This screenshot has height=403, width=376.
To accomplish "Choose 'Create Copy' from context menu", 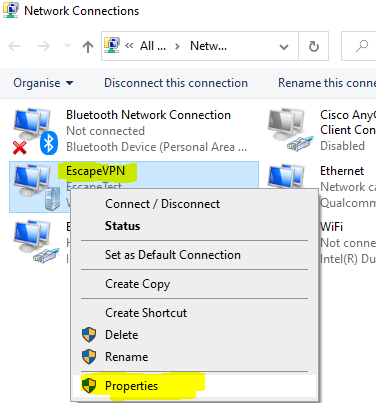I will pos(195,284).
